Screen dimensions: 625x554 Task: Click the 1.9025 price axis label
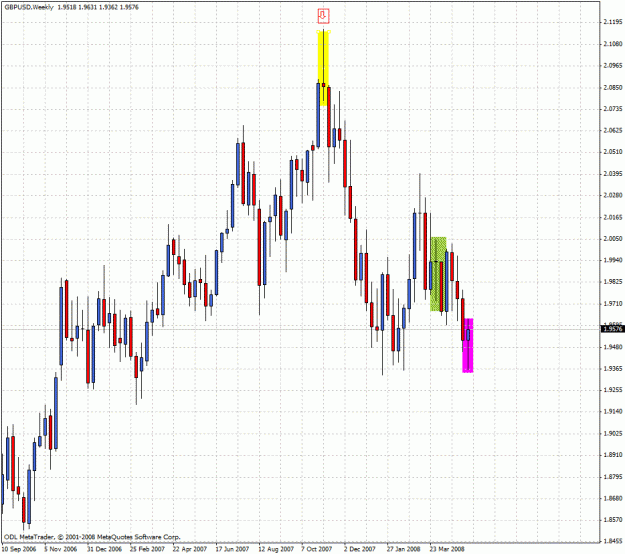pos(613,433)
